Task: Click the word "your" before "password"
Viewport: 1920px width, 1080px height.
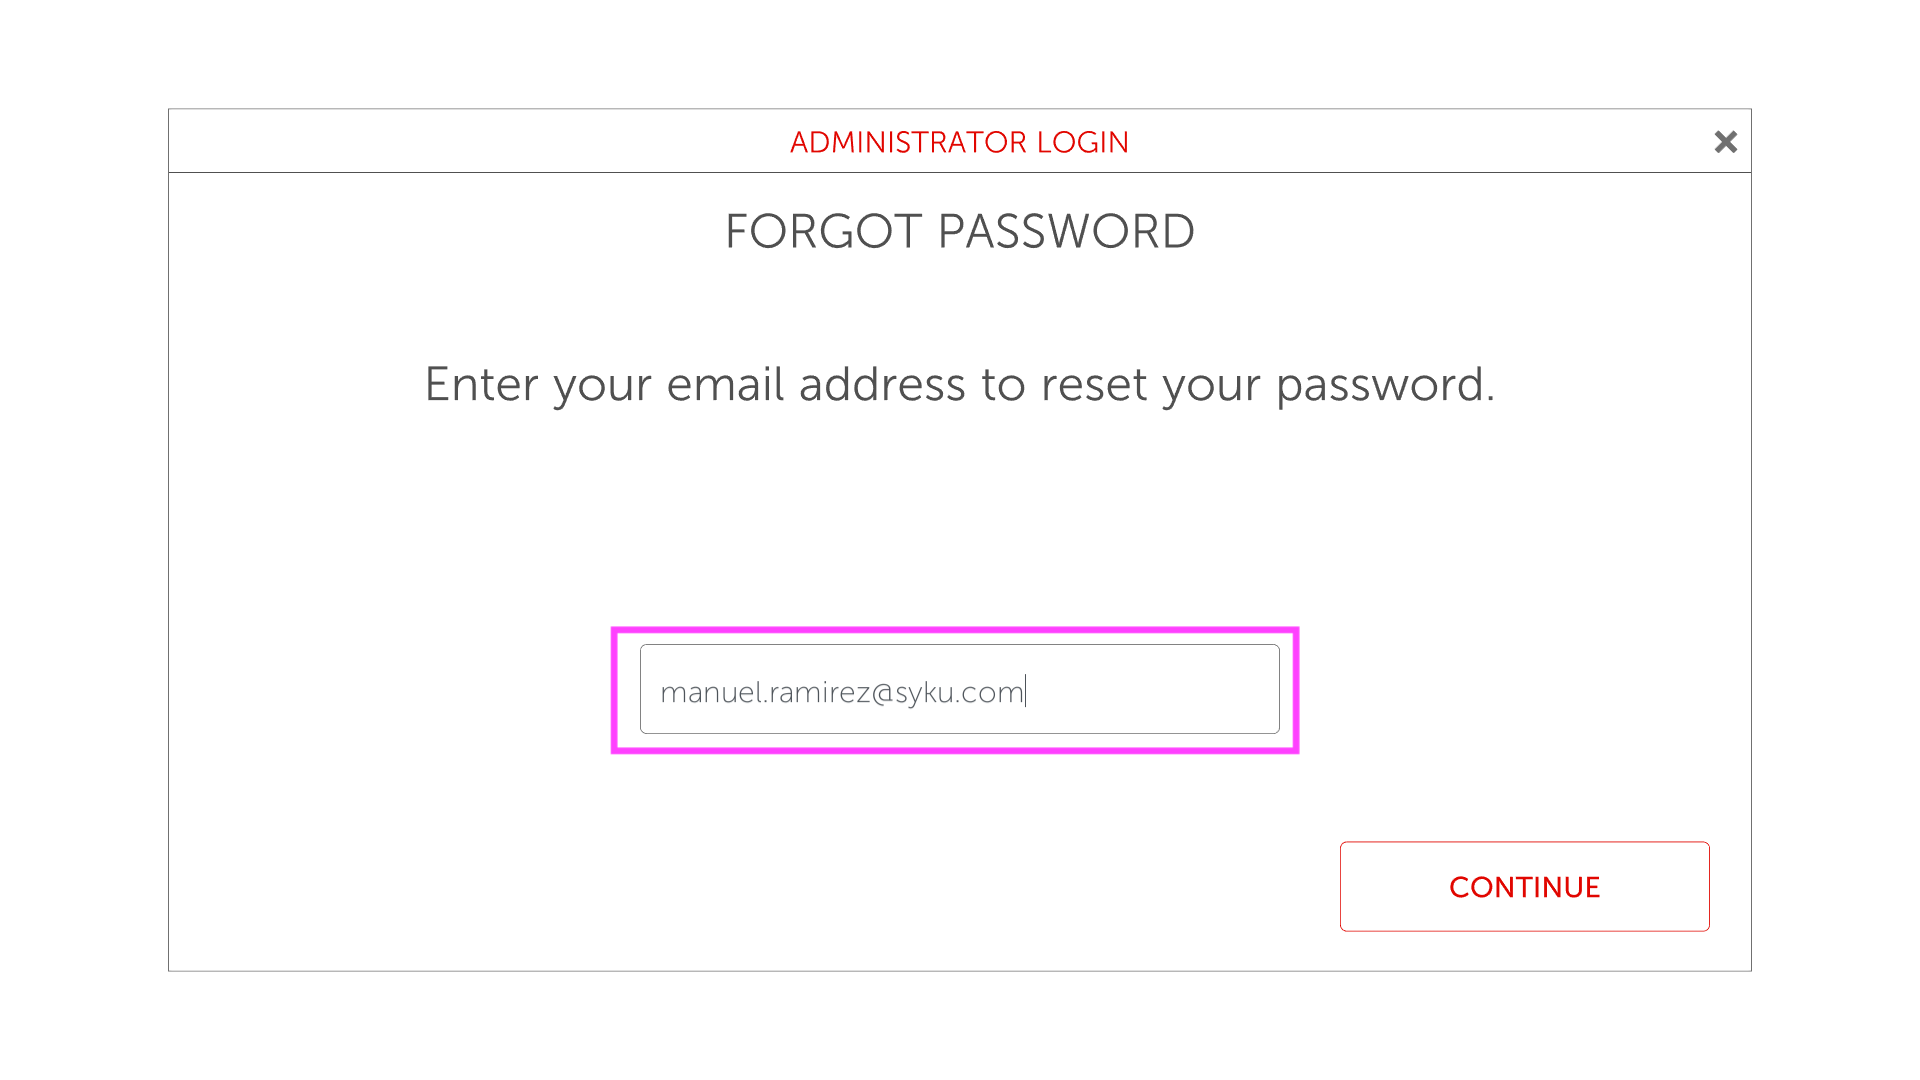Action: (x=1211, y=385)
